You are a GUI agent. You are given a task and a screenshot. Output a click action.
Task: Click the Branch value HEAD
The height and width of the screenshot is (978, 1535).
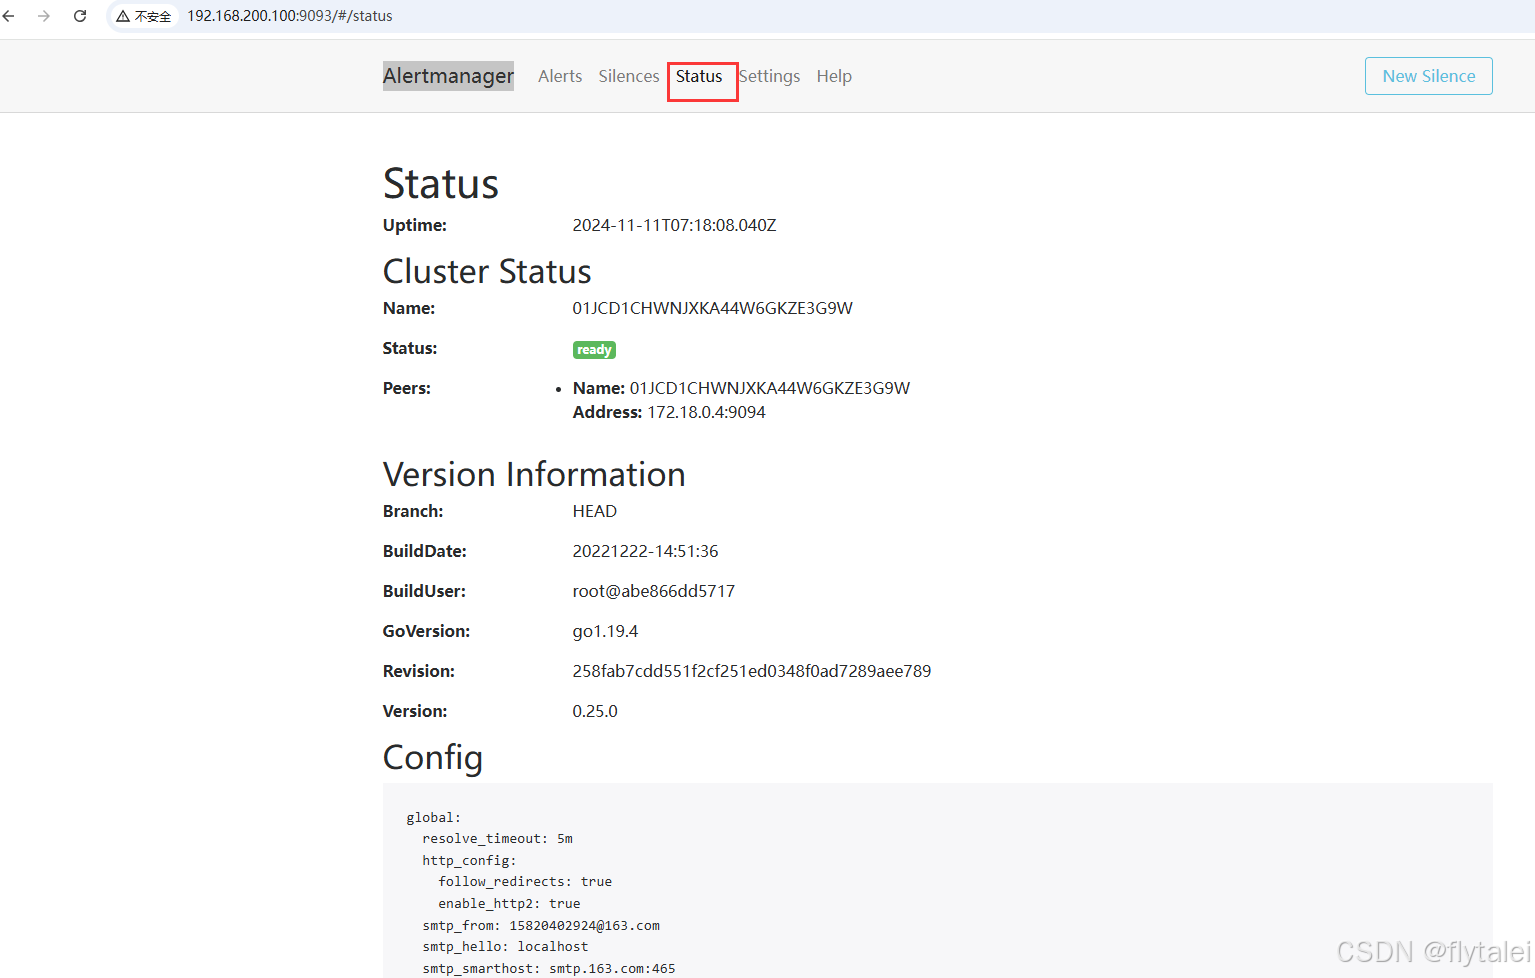pos(595,511)
